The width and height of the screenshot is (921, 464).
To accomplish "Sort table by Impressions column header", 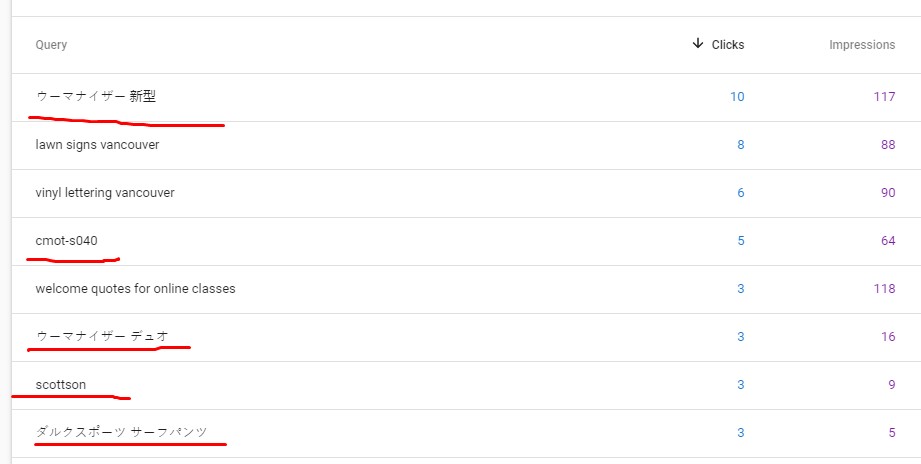I will [x=862, y=45].
